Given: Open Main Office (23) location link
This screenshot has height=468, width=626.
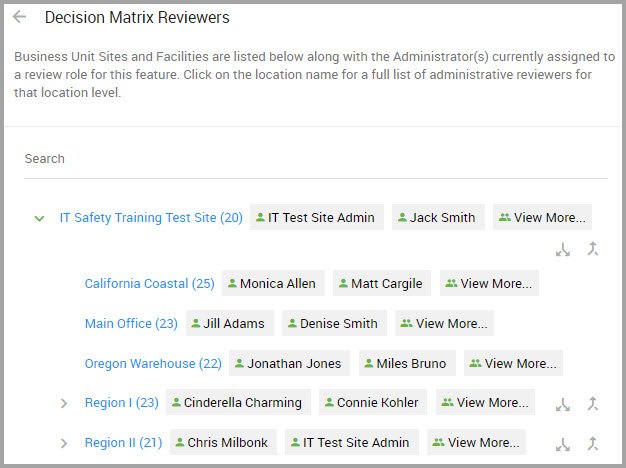Looking at the screenshot, I should point(131,323).
